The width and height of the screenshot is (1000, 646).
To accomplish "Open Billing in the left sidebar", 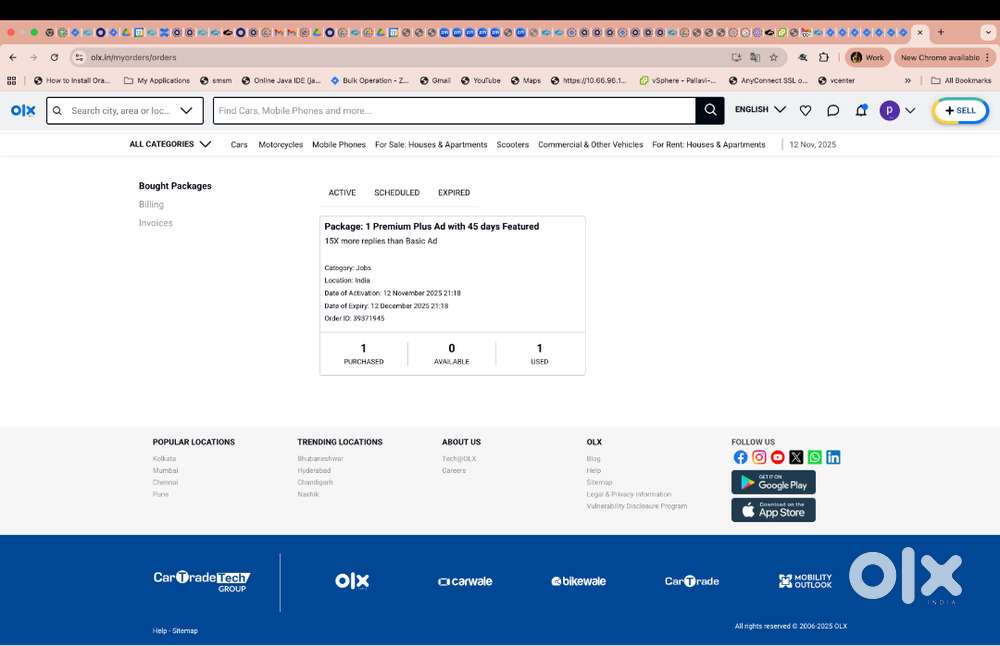I will [151, 205].
